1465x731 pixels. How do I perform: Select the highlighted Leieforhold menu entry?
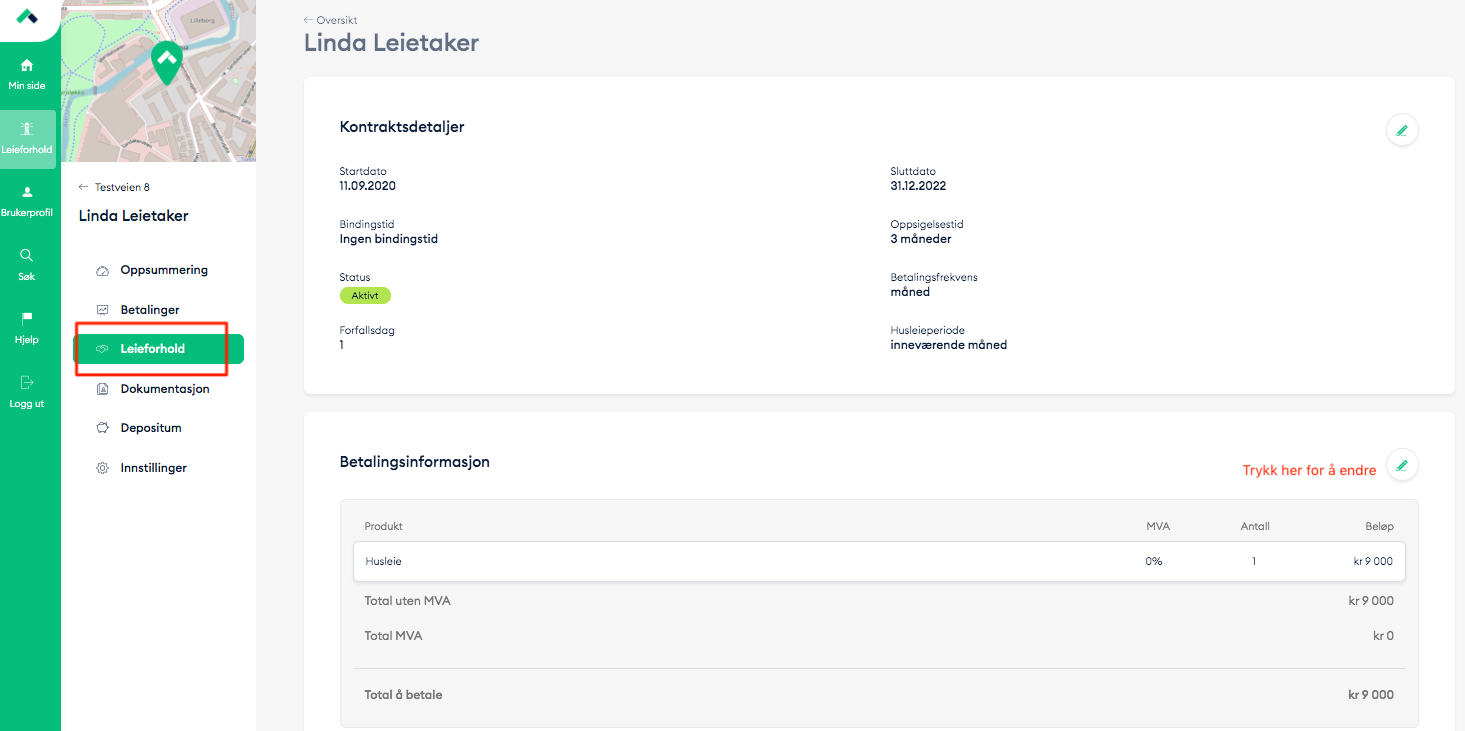pos(150,348)
